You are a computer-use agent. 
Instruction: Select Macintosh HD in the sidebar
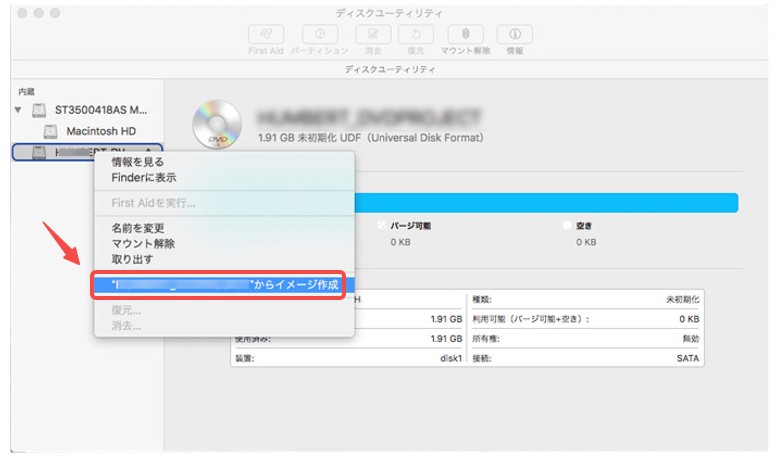pyautogui.click(x=101, y=132)
